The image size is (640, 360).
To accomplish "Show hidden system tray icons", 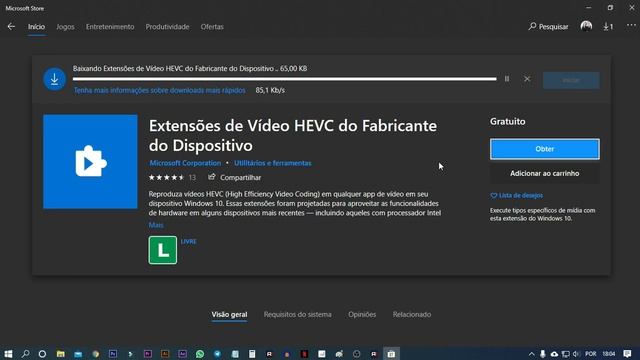I will point(531,354).
